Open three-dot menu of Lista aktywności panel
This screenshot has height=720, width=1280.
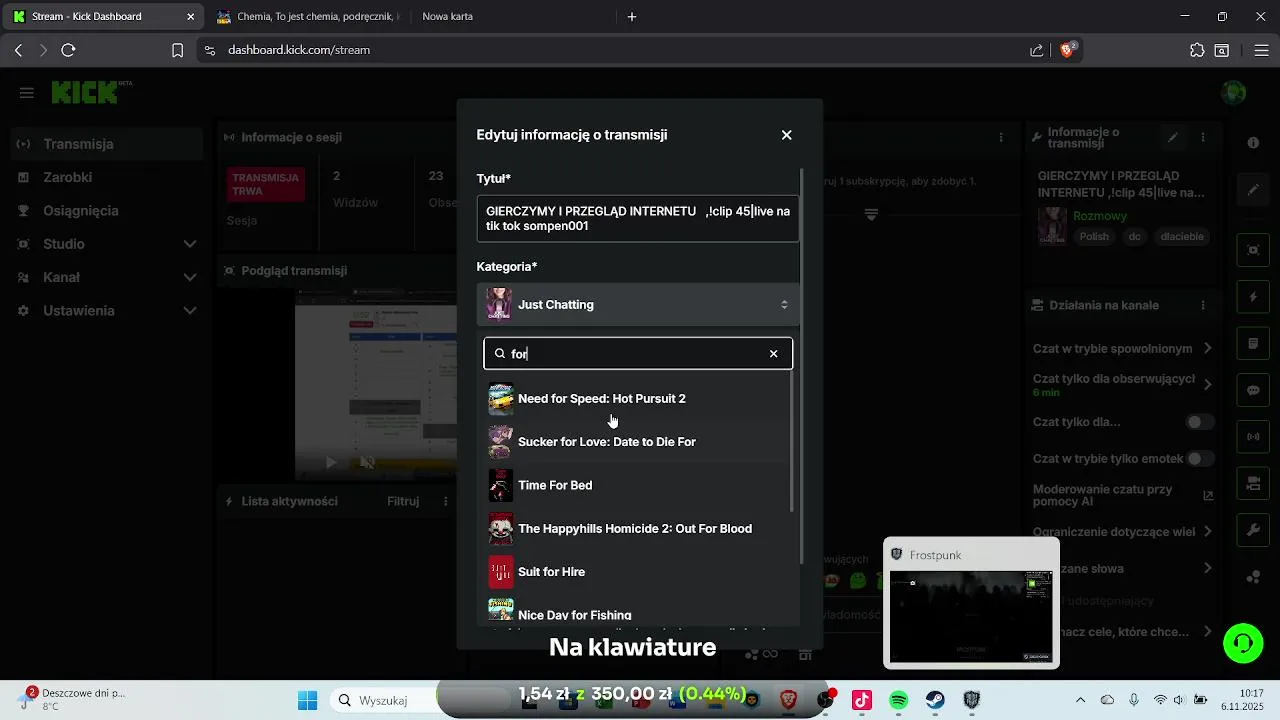click(x=446, y=501)
